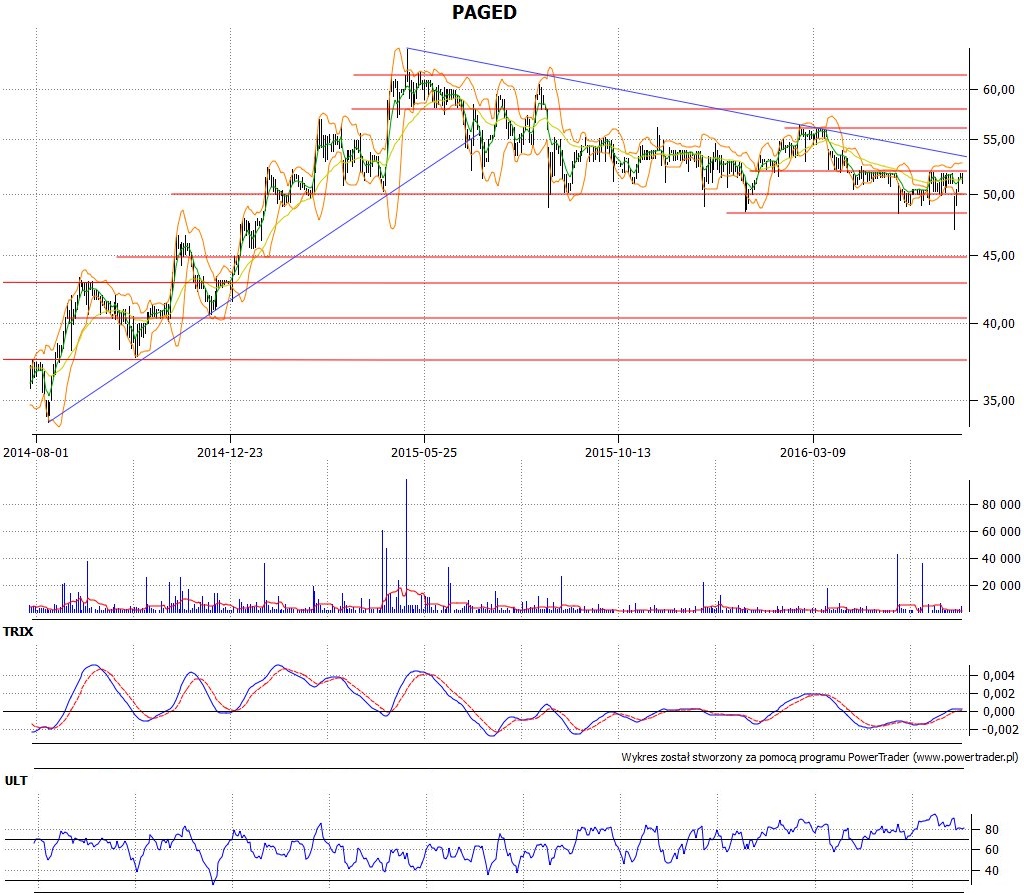This screenshot has height=895, width=1024.
Task: Click the 2014-08-01 date label
Action: [x=36, y=452]
